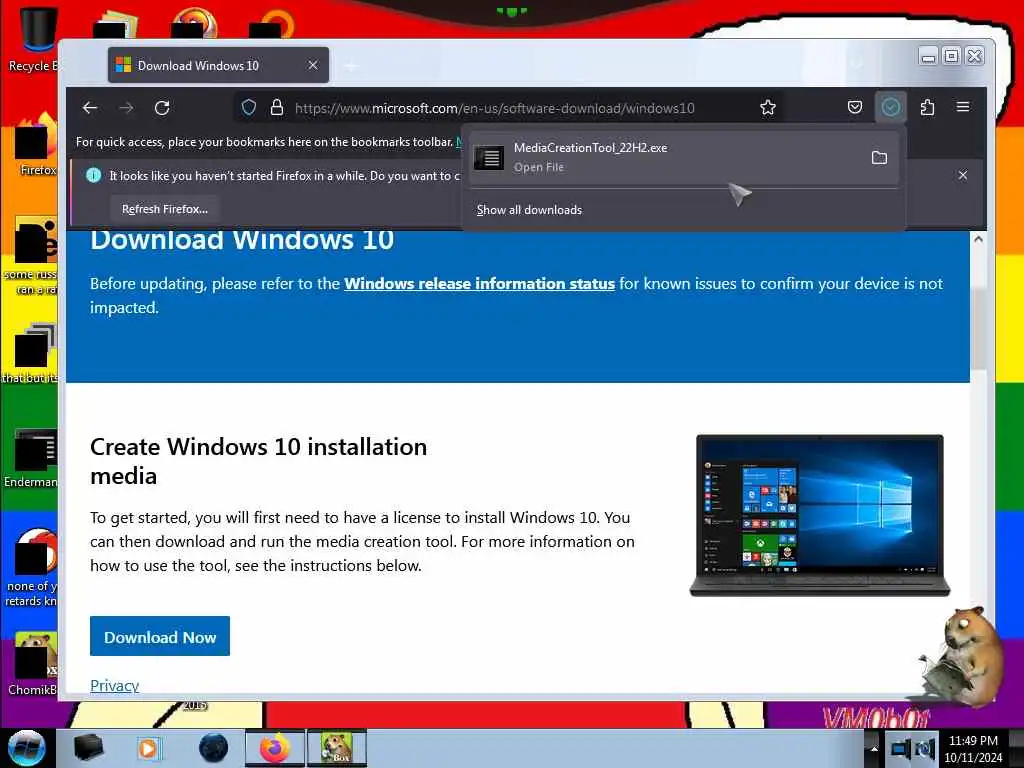This screenshot has height=768, width=1024.
Task: Click the dark globe taskbar icon
Action: (x=213, y=748)
